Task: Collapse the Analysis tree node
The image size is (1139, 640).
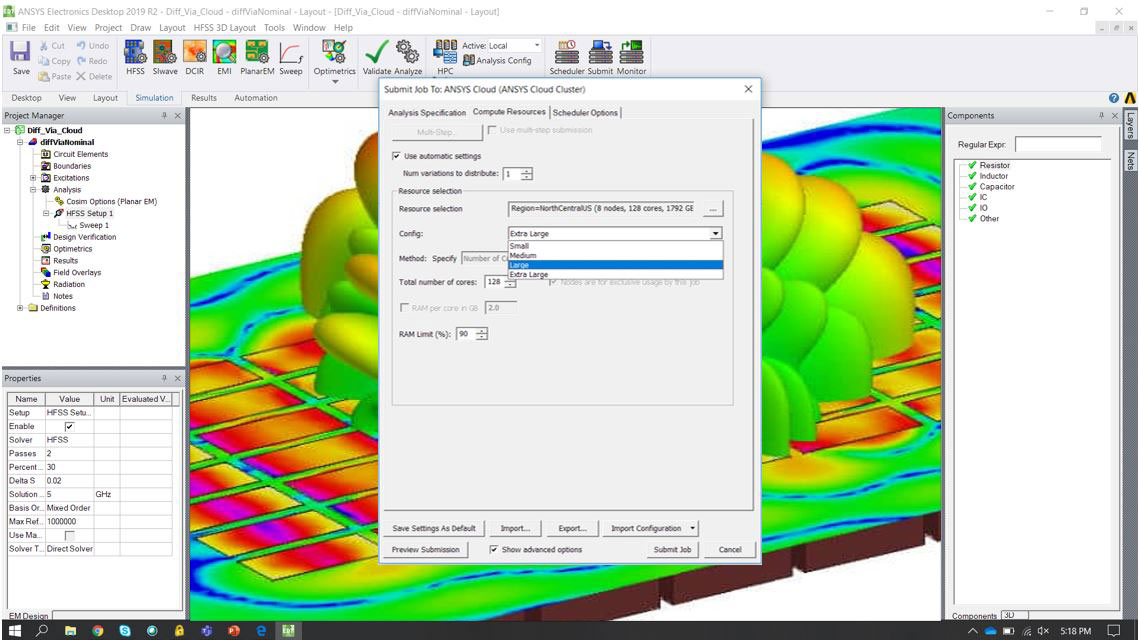Action: click(33, 190)
